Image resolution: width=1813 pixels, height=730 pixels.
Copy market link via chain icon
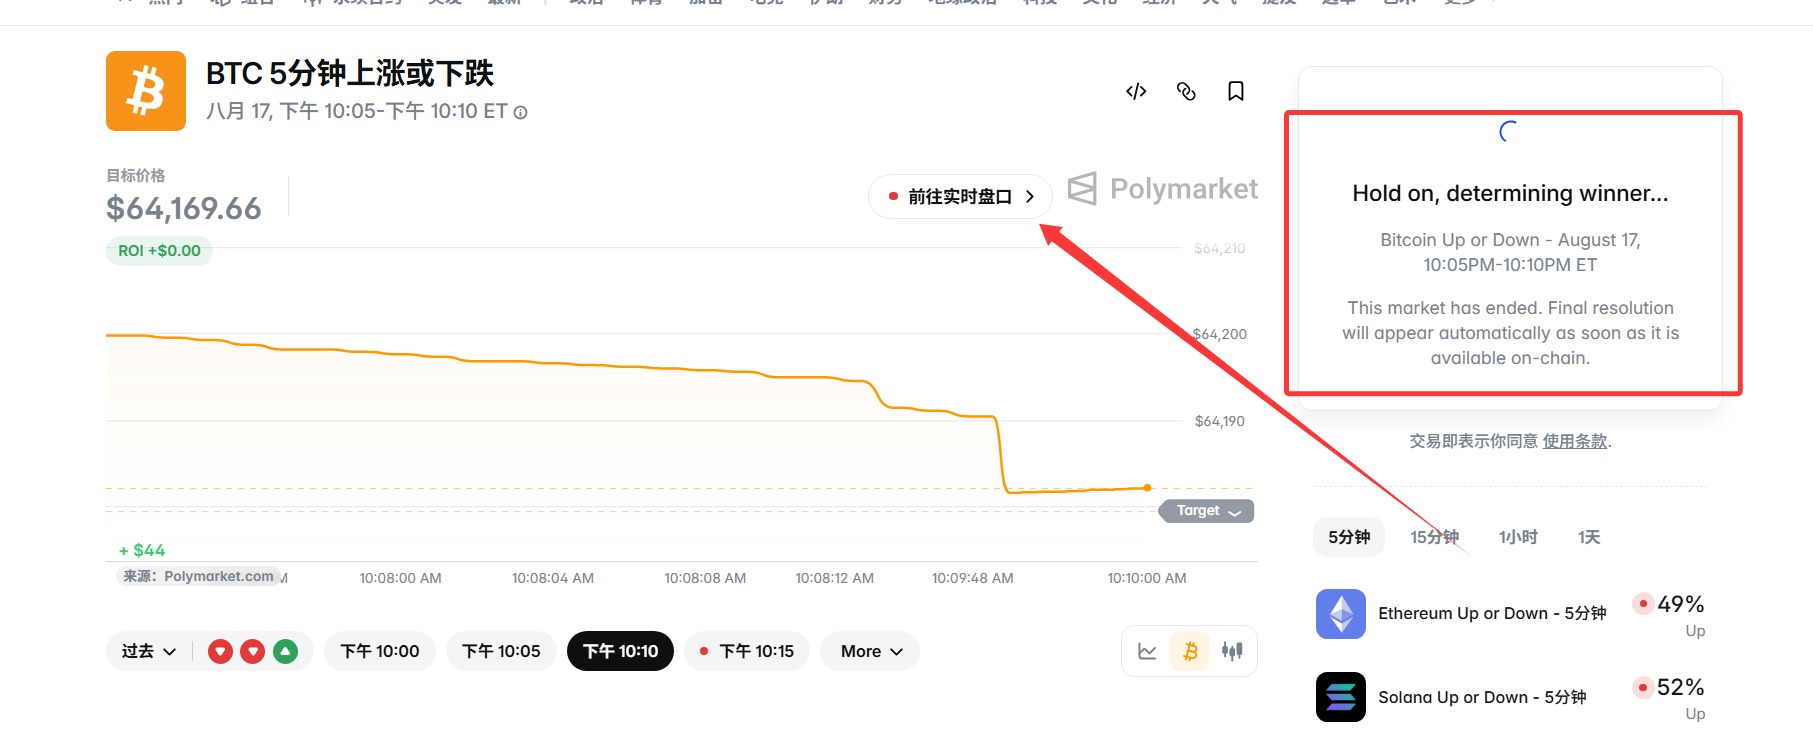[1186, 92]
